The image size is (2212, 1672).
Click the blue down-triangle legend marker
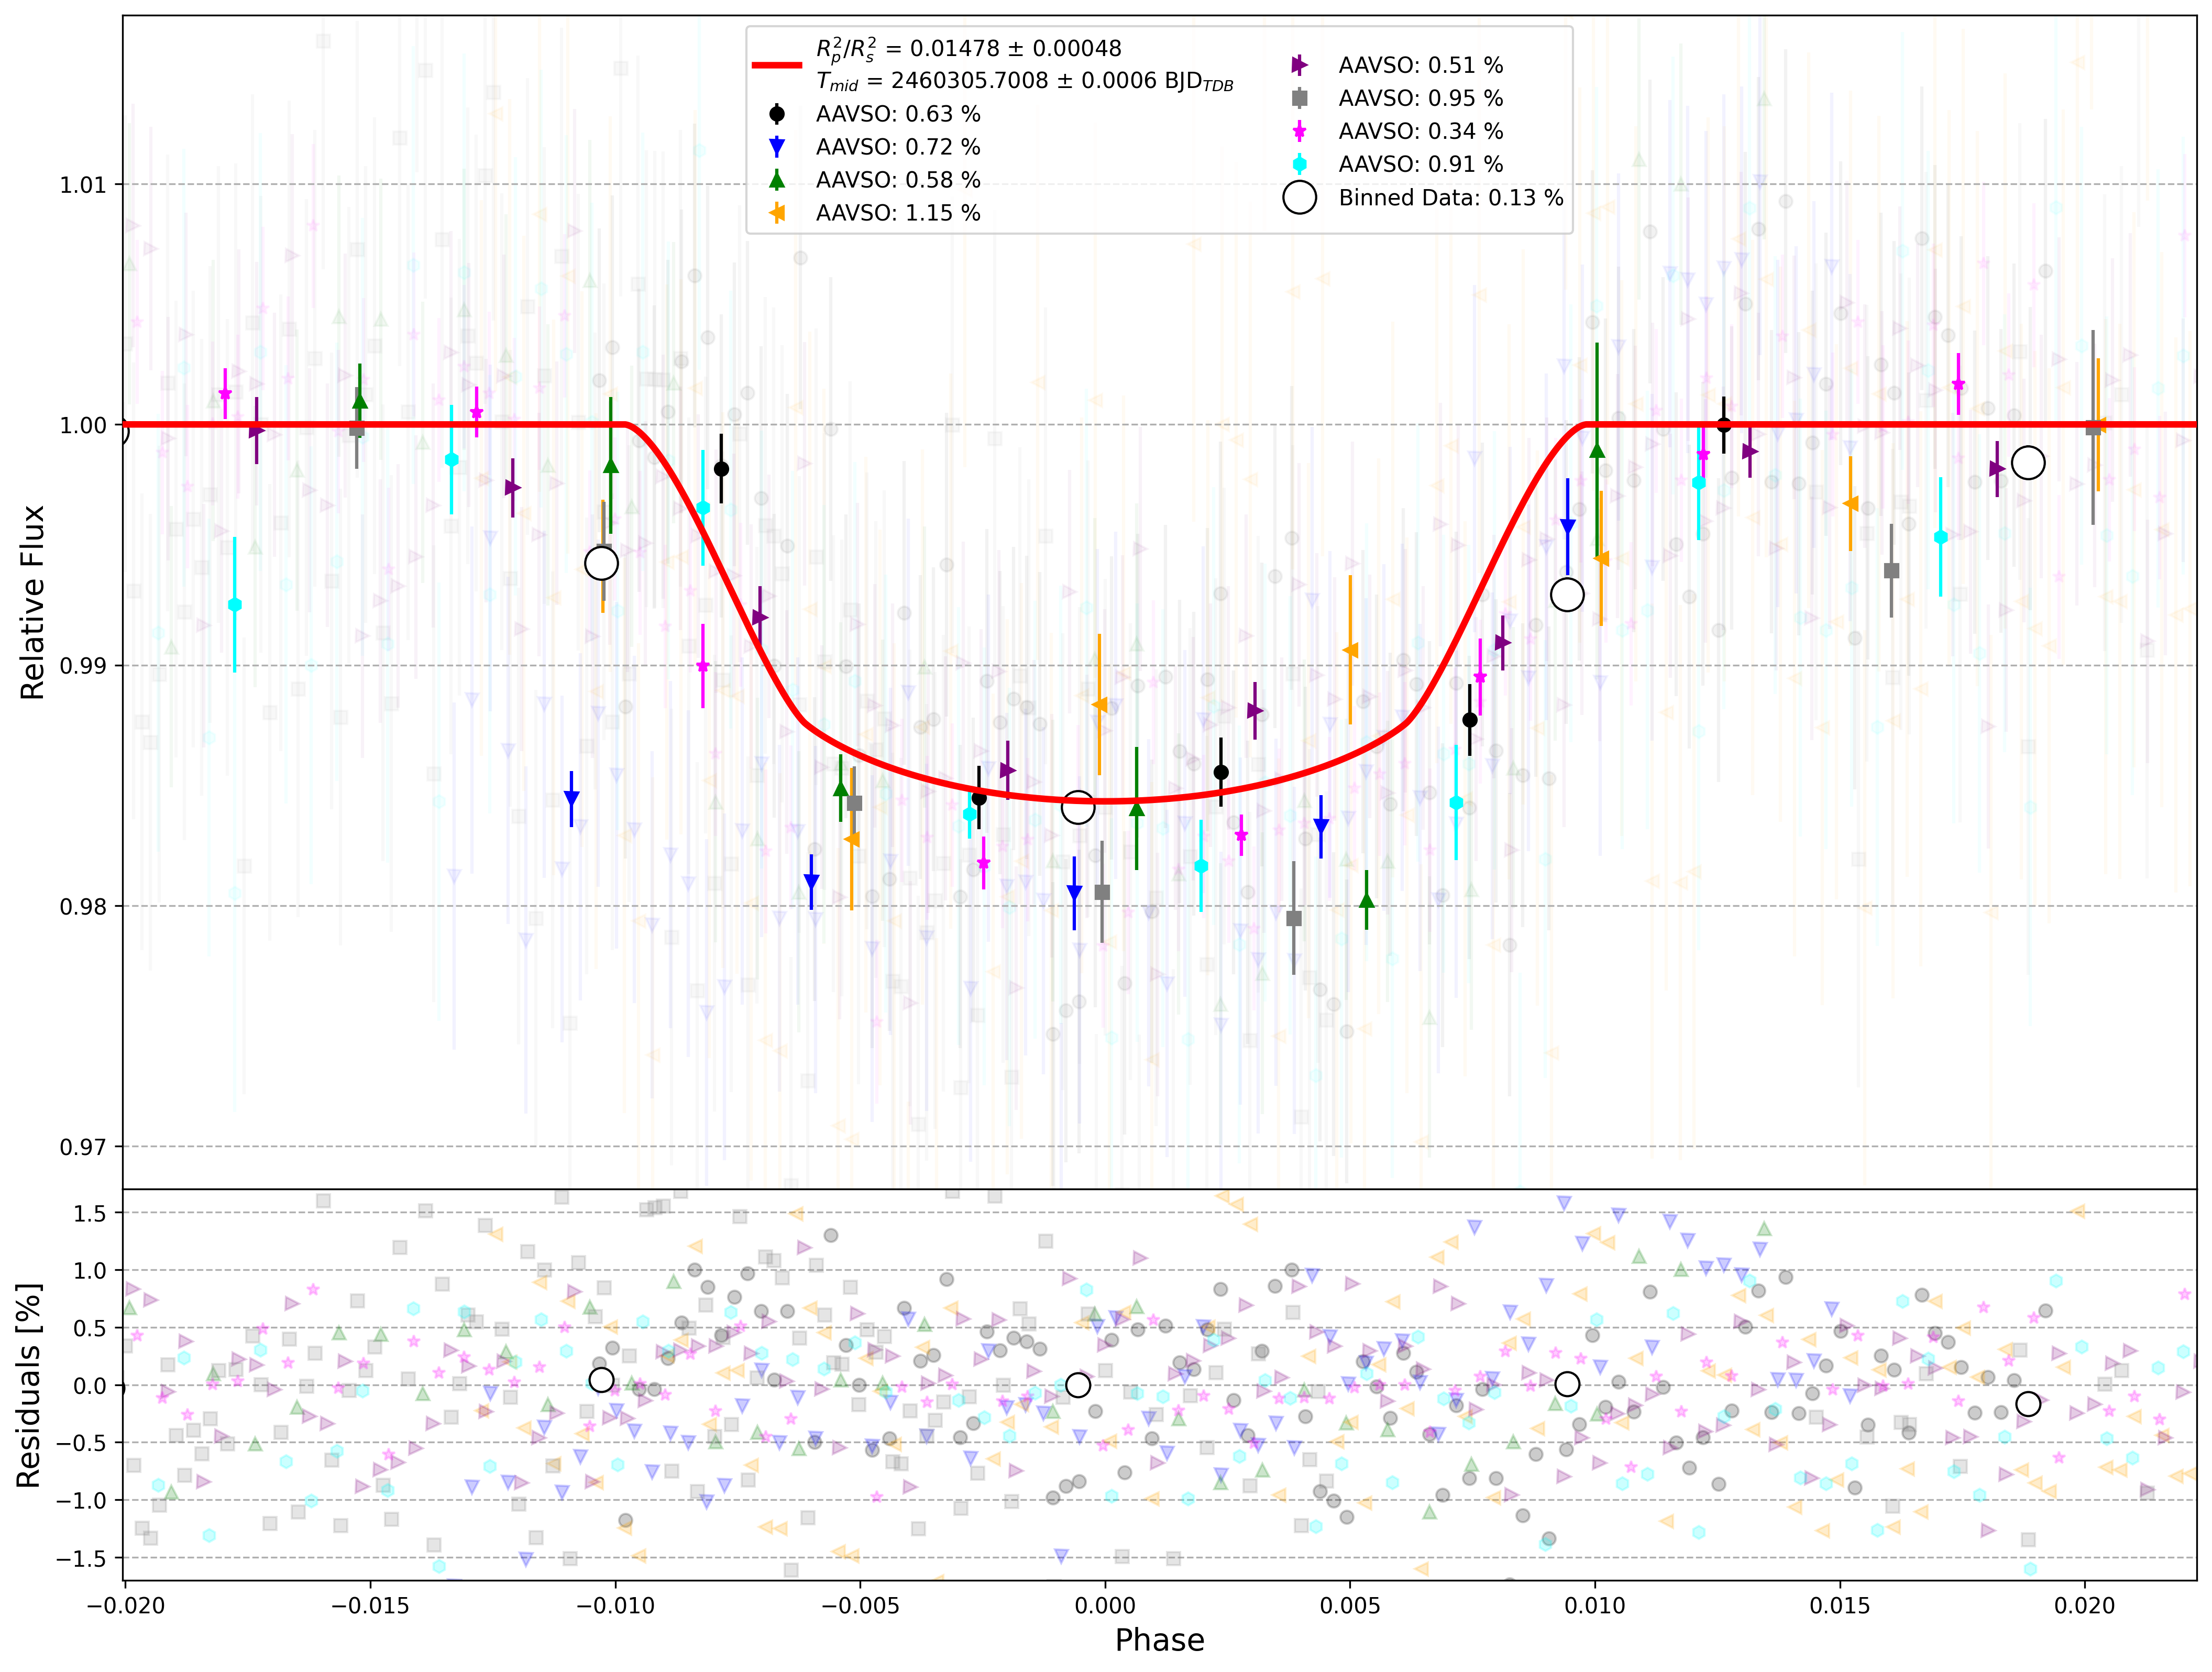point(777,147)
